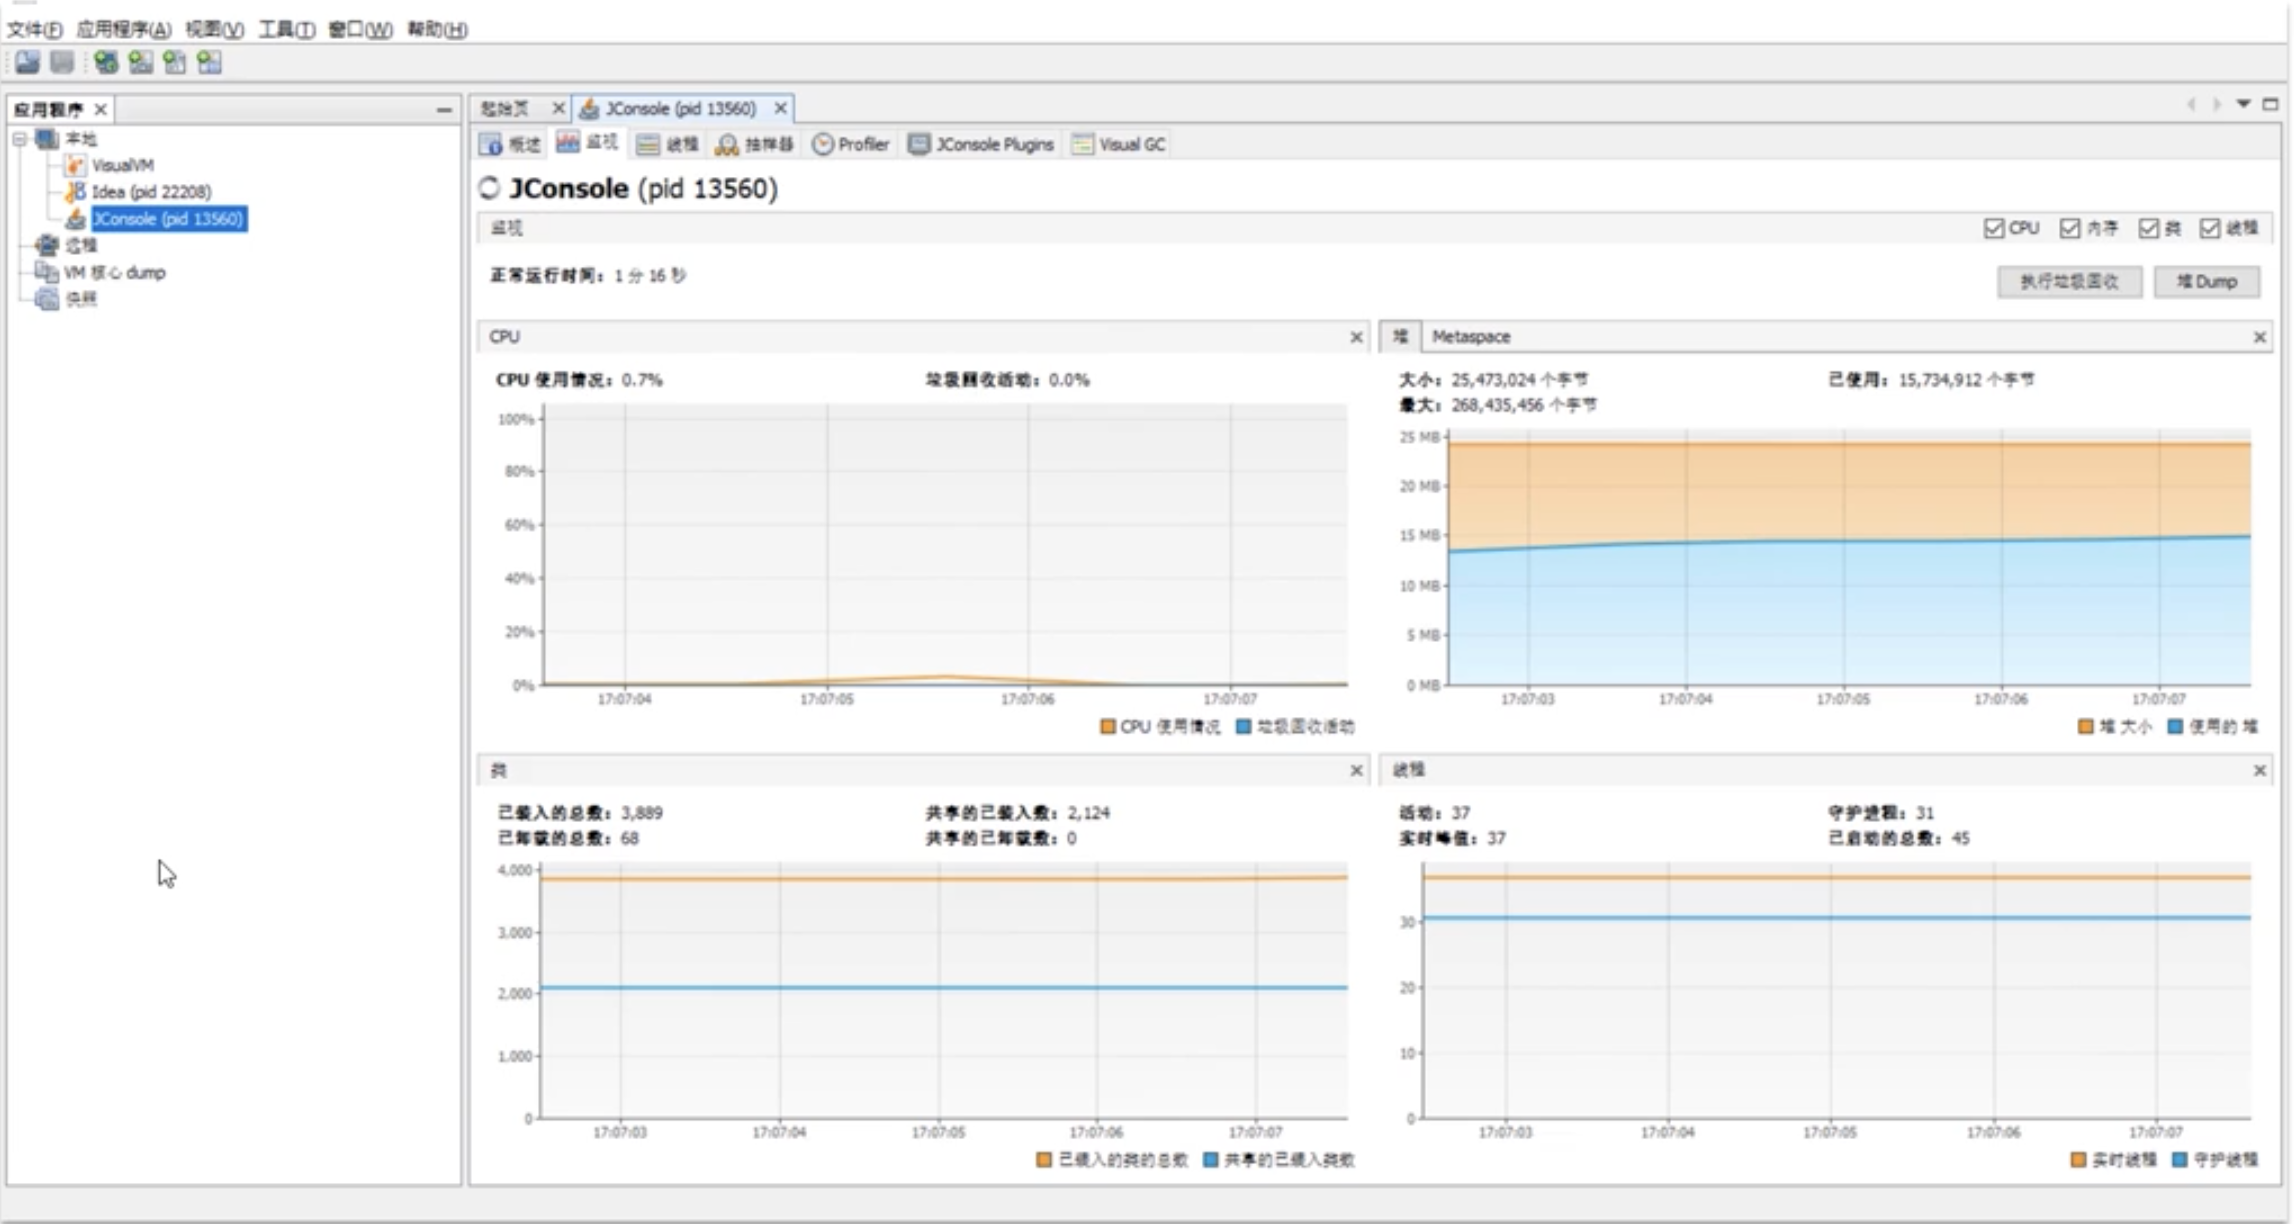Click the orange 实时线程 legend swatch
2294x1224 pixels.
pyautogui.click(x=2078, y=1160)
